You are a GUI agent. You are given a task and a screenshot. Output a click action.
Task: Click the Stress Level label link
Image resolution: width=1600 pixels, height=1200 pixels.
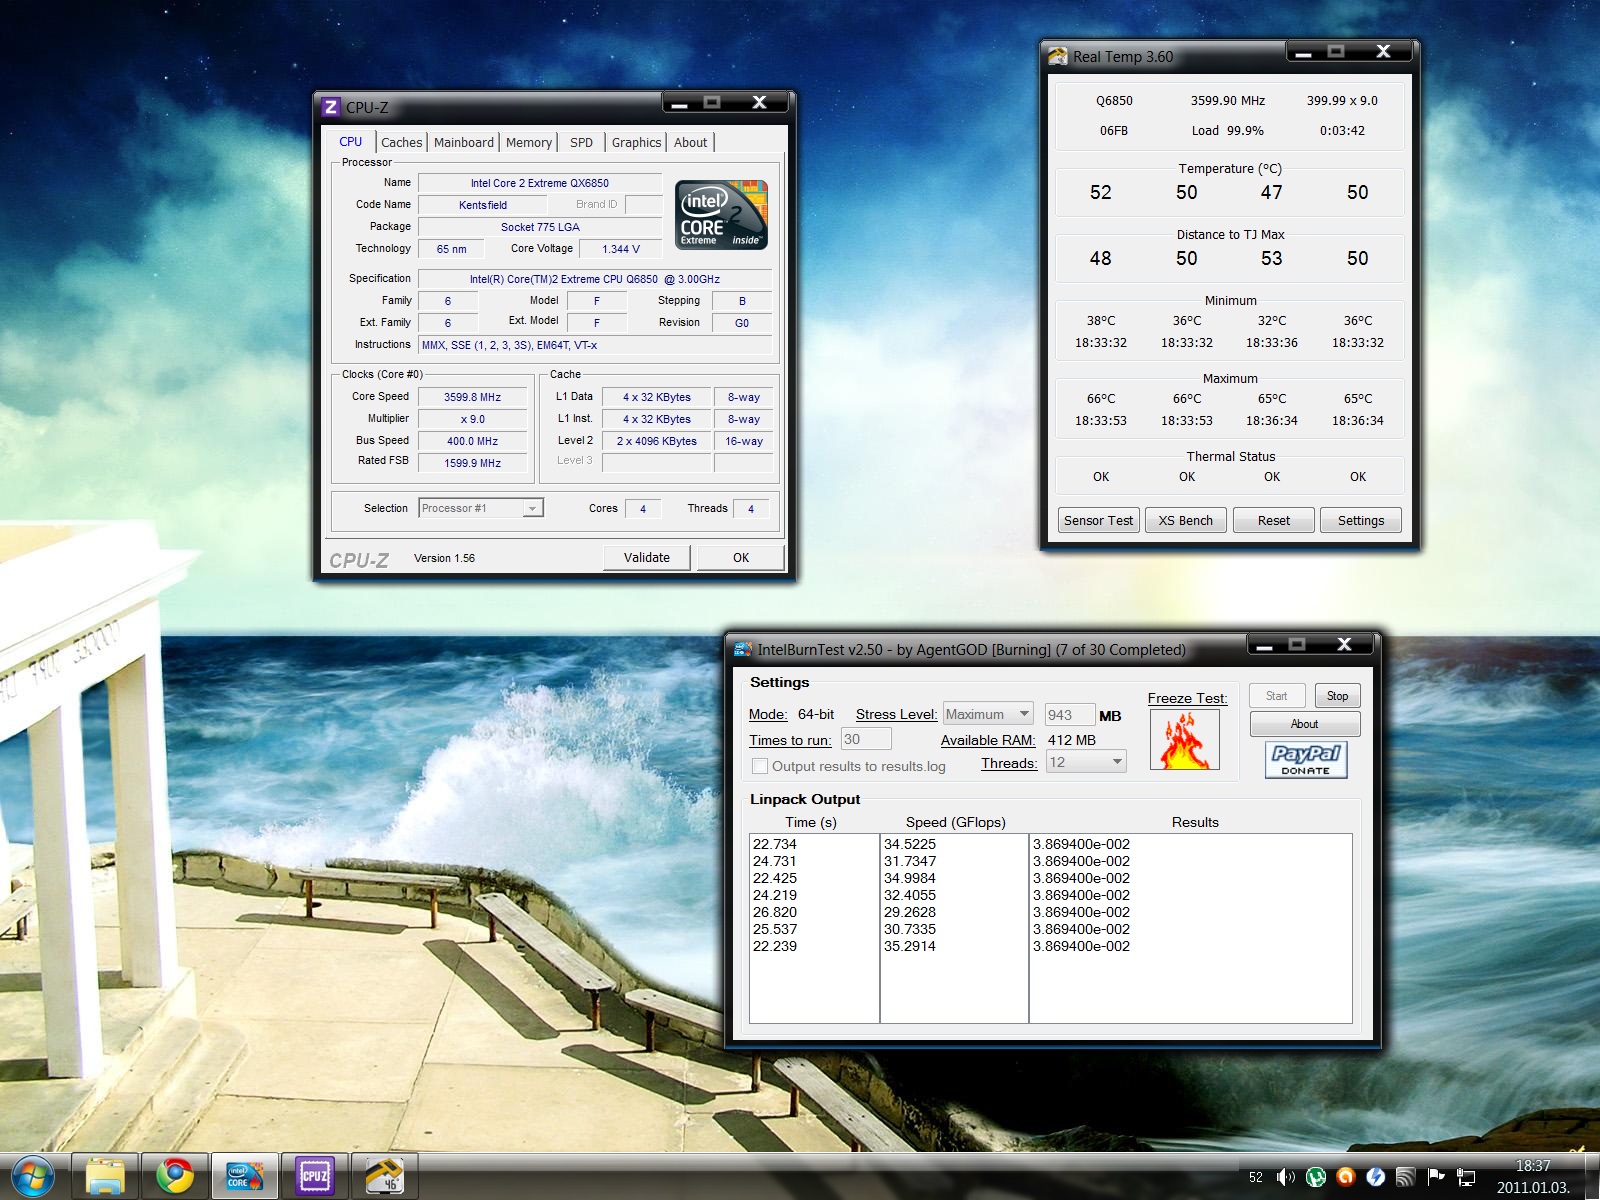[x=897, y=714]
